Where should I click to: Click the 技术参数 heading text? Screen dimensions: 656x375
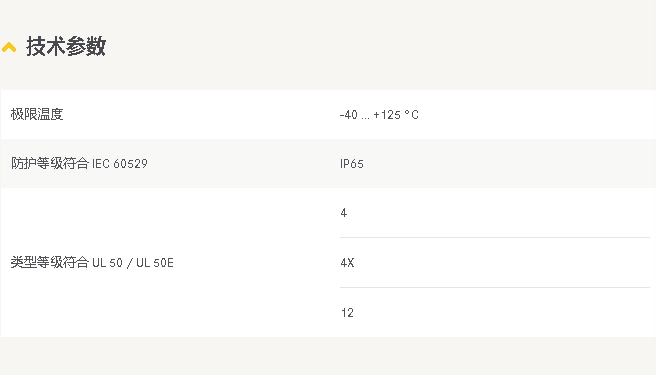click(x=66, y=46)
